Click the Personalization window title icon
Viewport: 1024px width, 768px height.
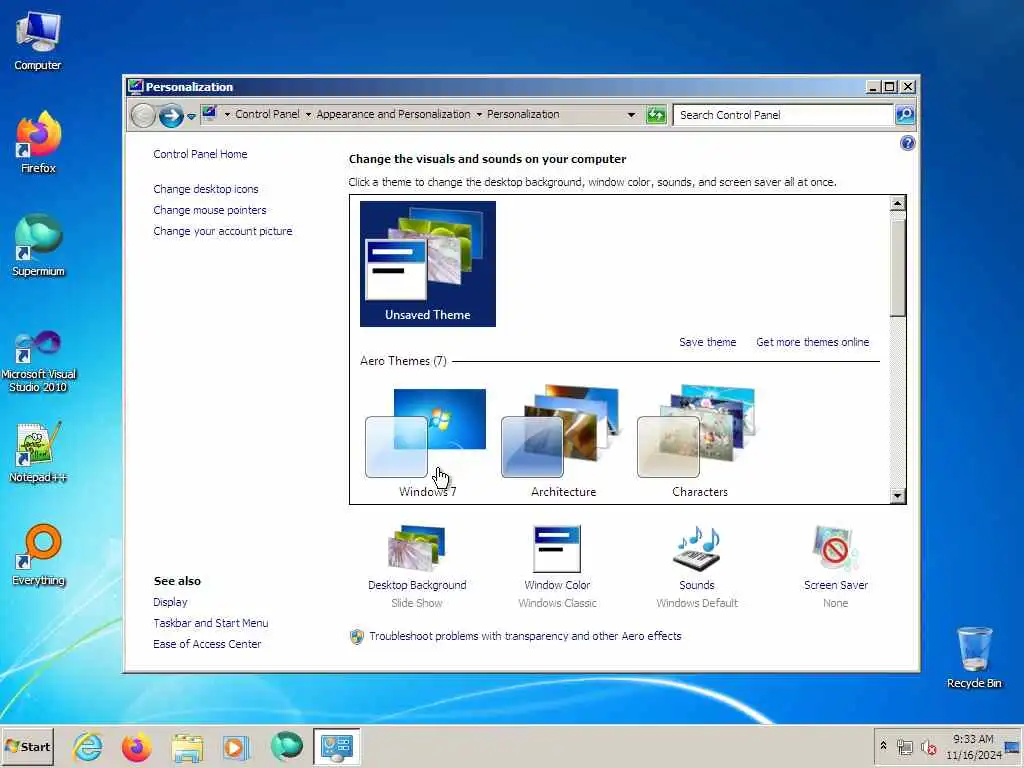point(135,87)
